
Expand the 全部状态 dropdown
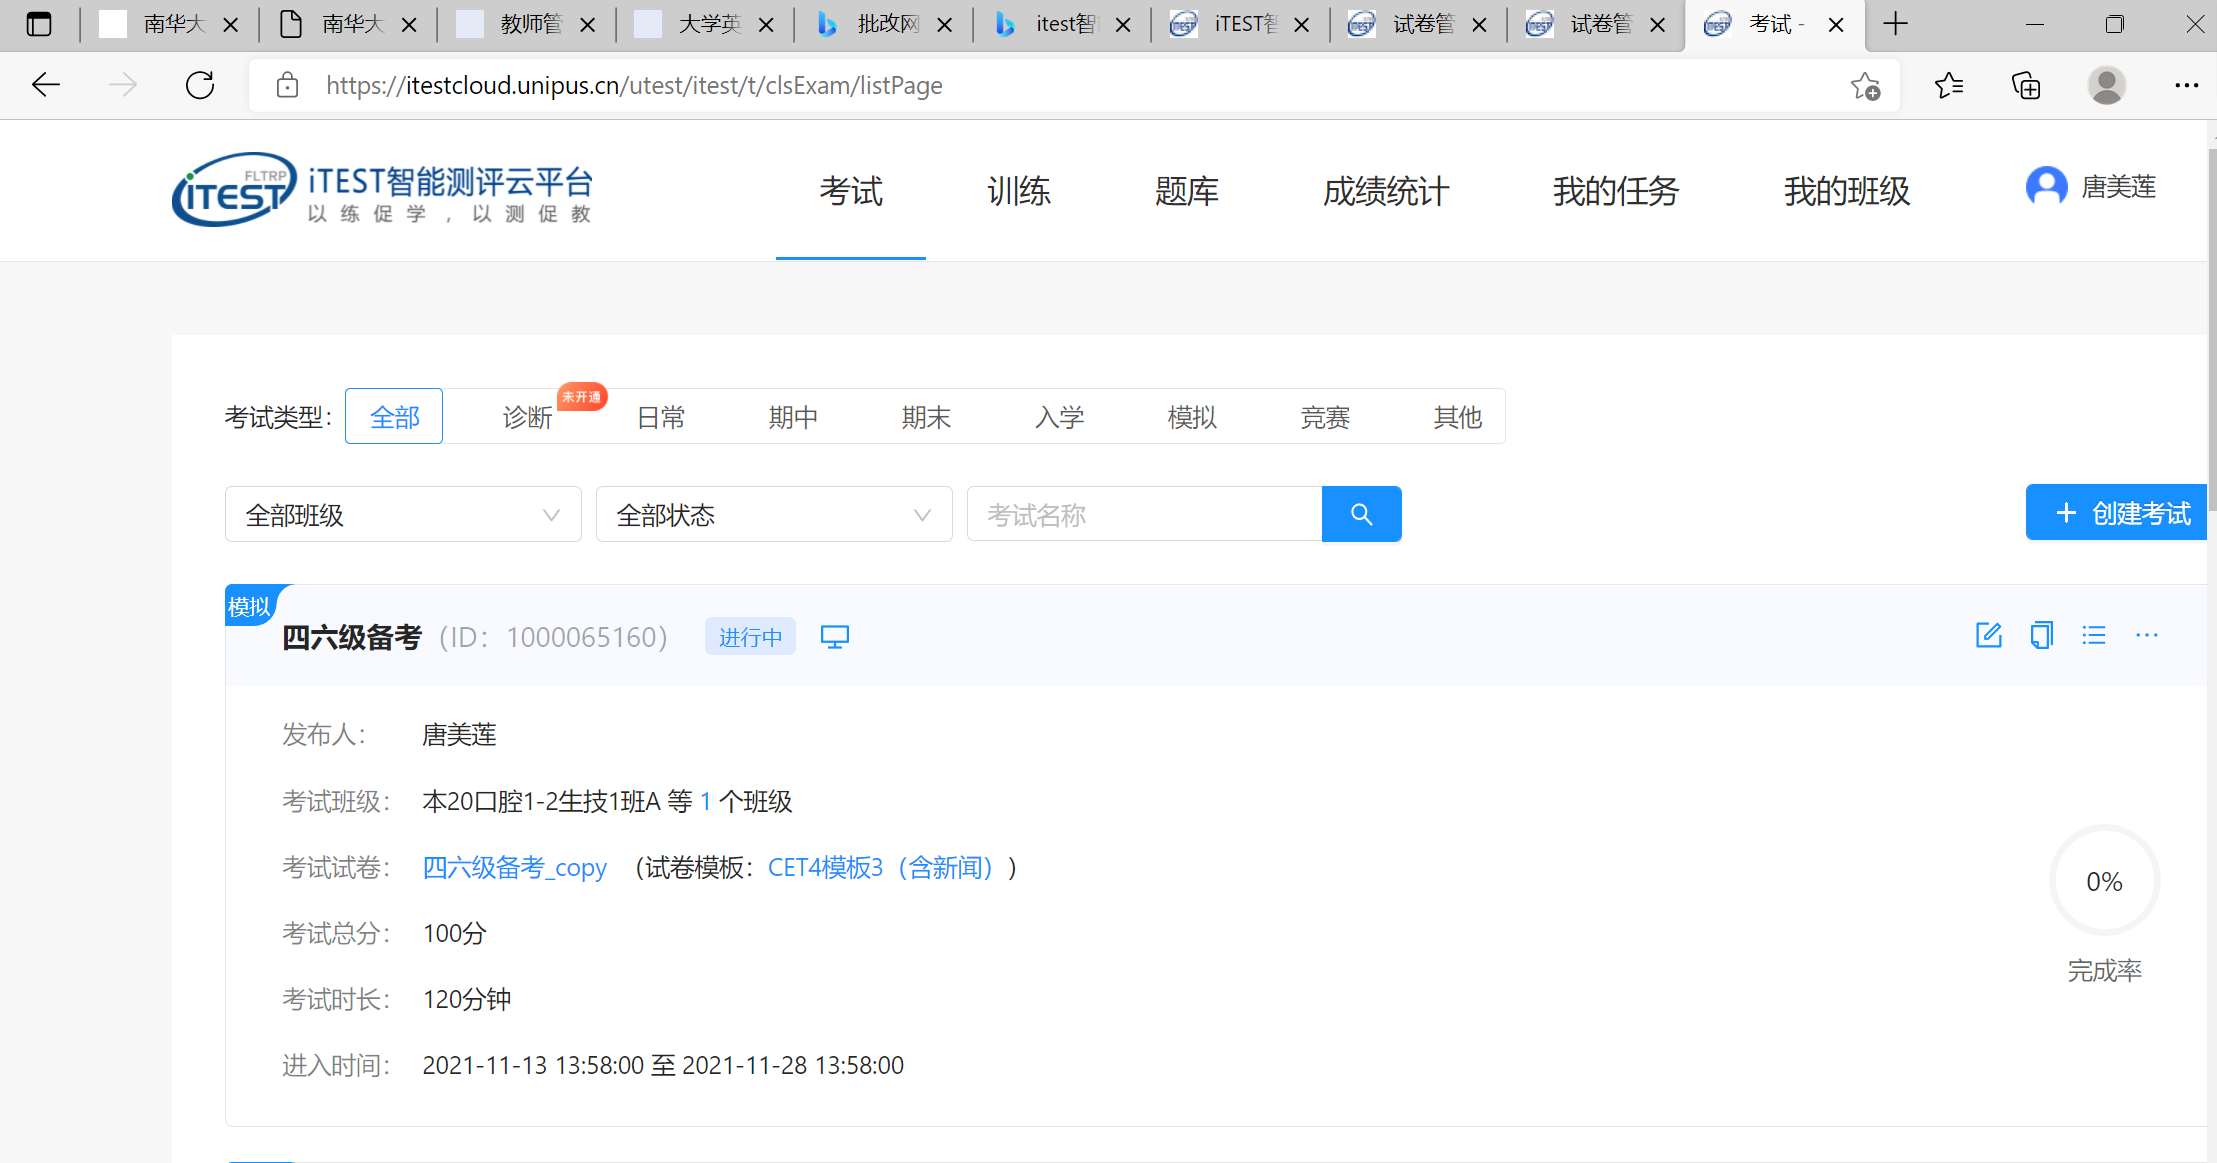[x=774, y=514]
